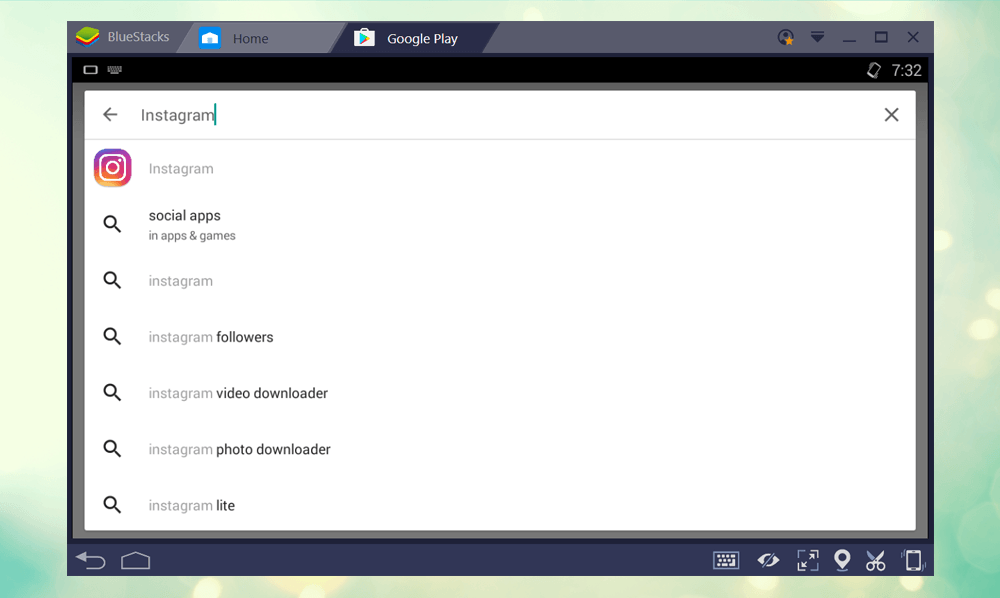
Task: Tap the Android home button
Action: [134, 561]
